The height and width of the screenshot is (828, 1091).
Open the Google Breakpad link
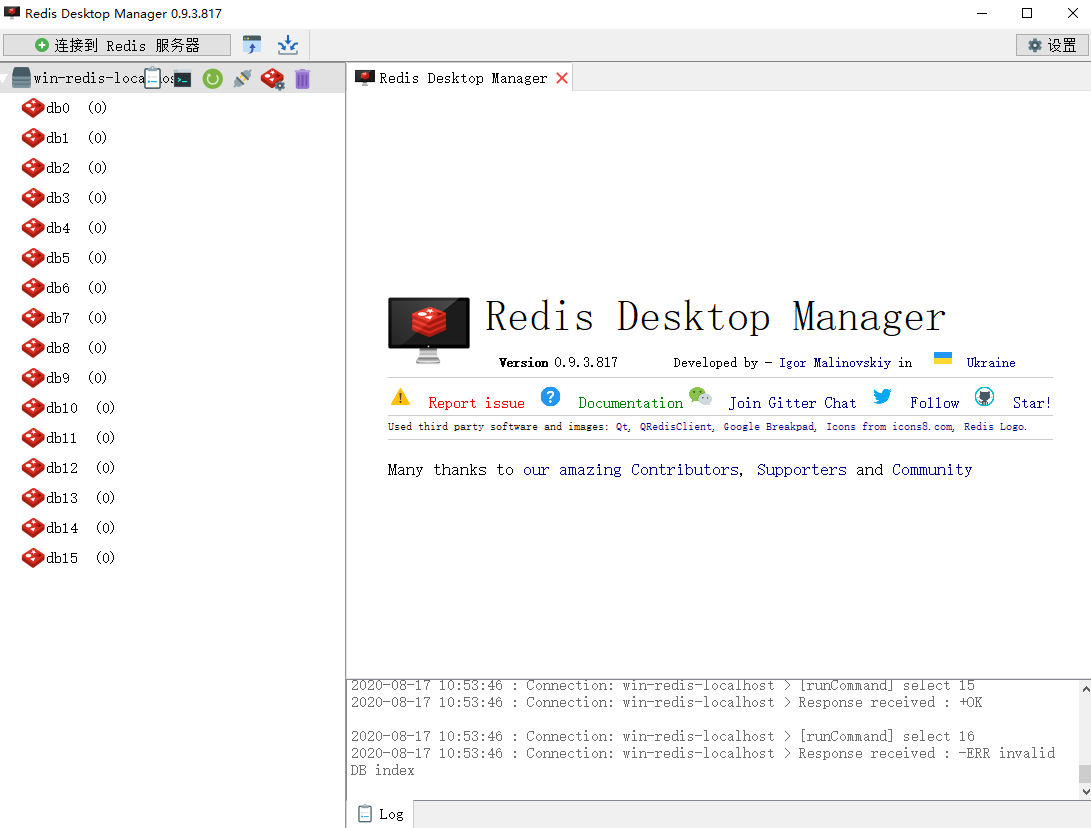click(x=770, y=427)
